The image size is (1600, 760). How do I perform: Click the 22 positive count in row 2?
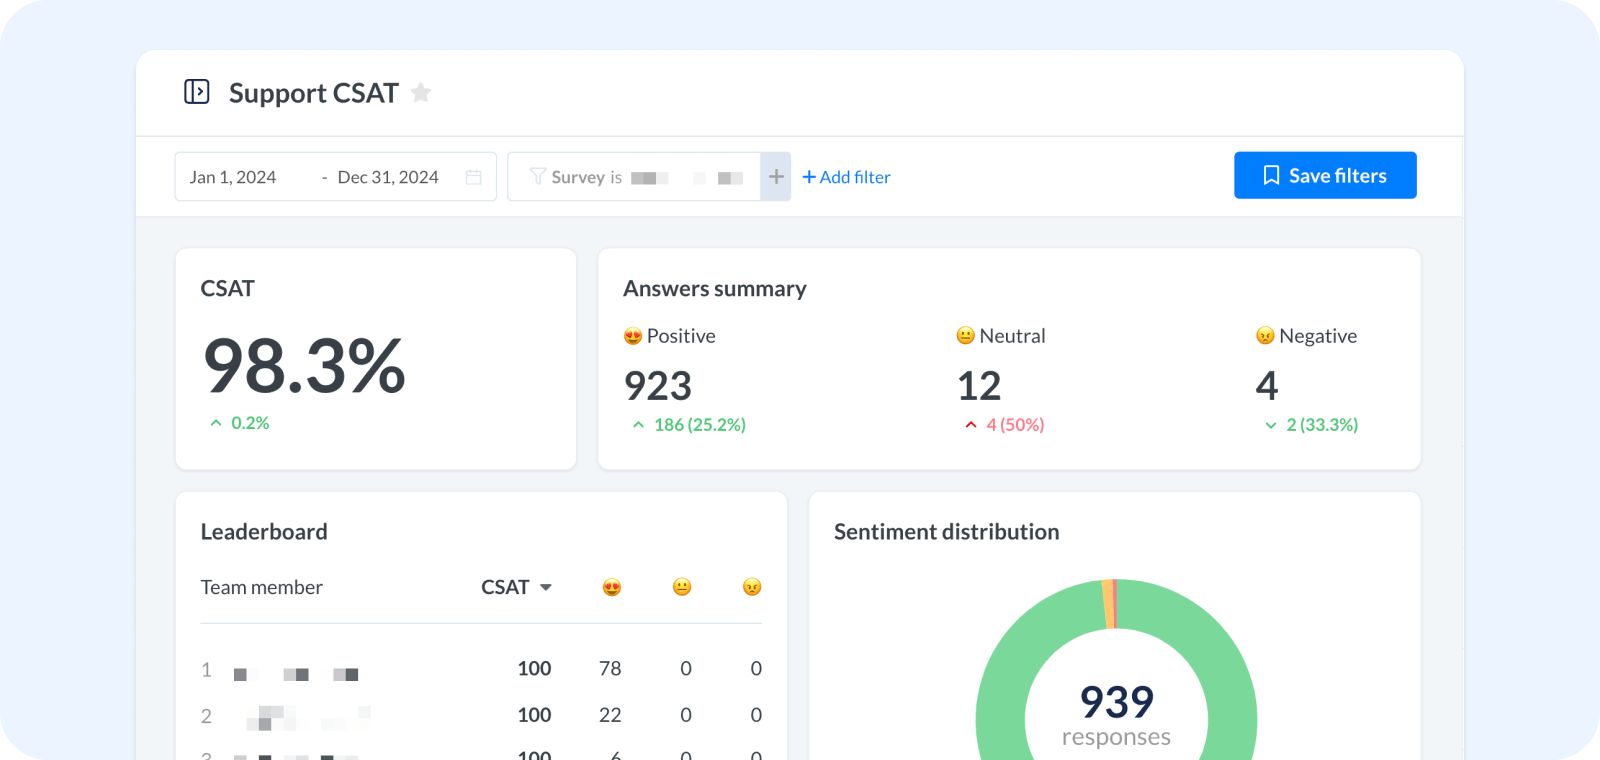click(610, 715)
